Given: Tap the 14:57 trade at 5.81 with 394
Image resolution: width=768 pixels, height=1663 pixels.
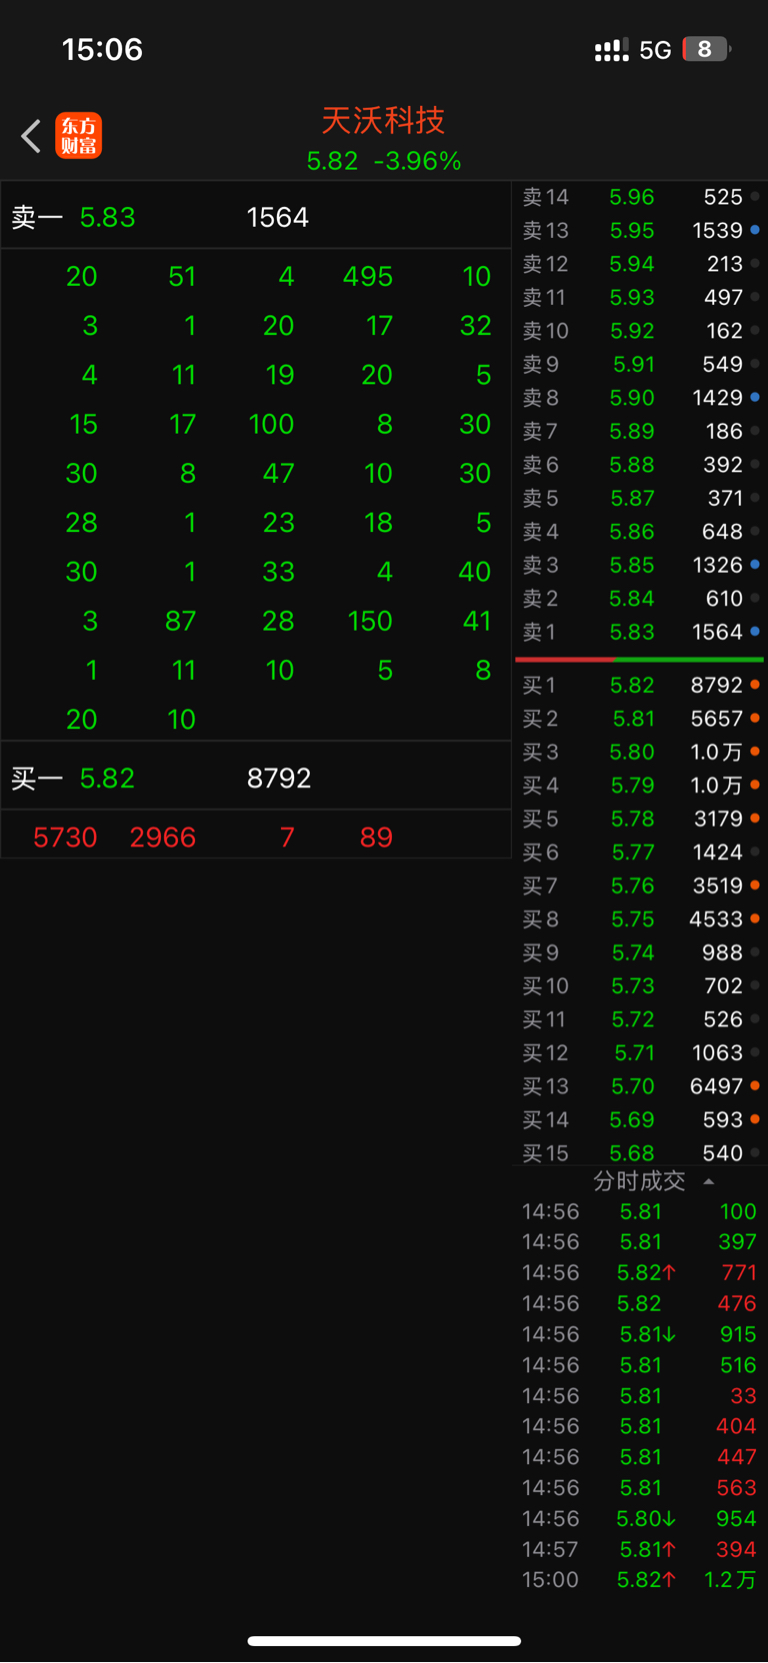Looking at the screenshot, I should (x=640, y=1549).
